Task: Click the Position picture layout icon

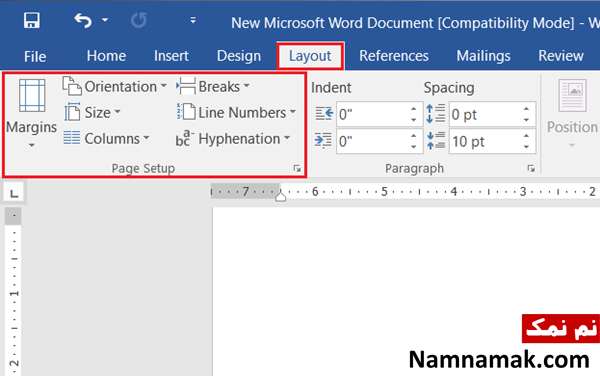Action: (572, 96)
